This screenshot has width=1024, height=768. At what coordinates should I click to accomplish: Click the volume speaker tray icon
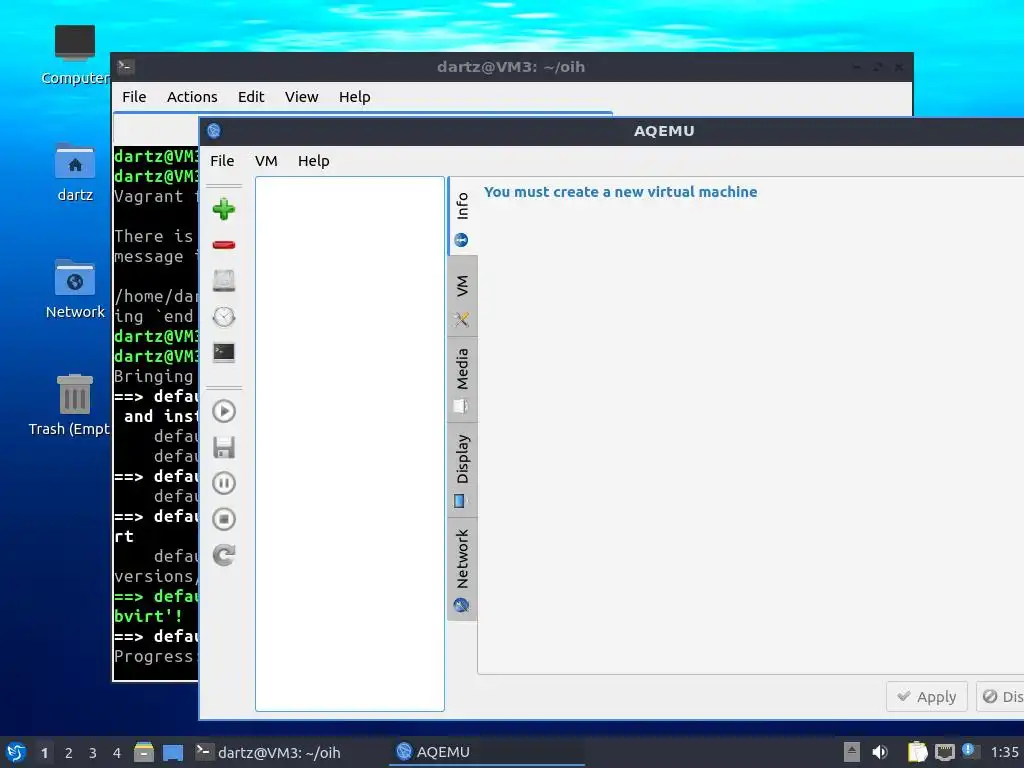click(x=880, y=752)
